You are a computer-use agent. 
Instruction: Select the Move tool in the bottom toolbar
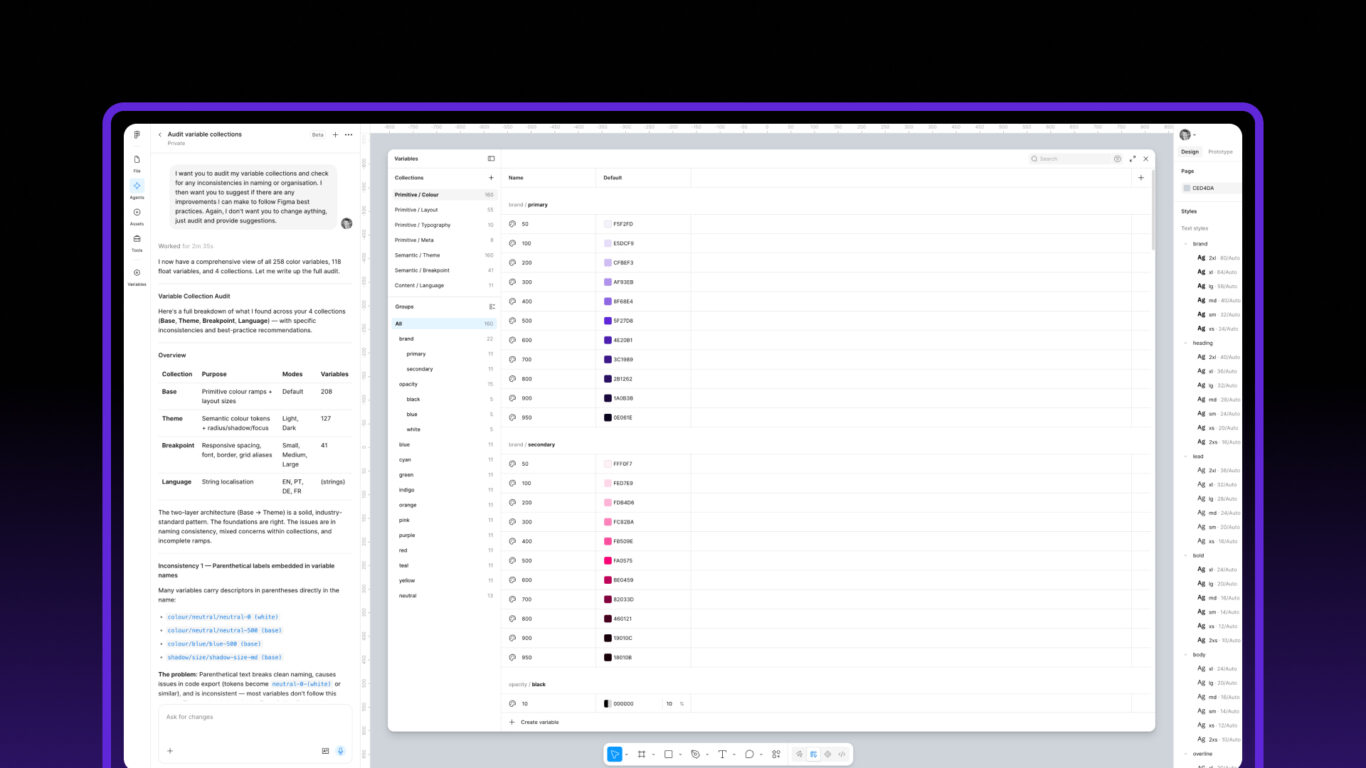[615, 754]
